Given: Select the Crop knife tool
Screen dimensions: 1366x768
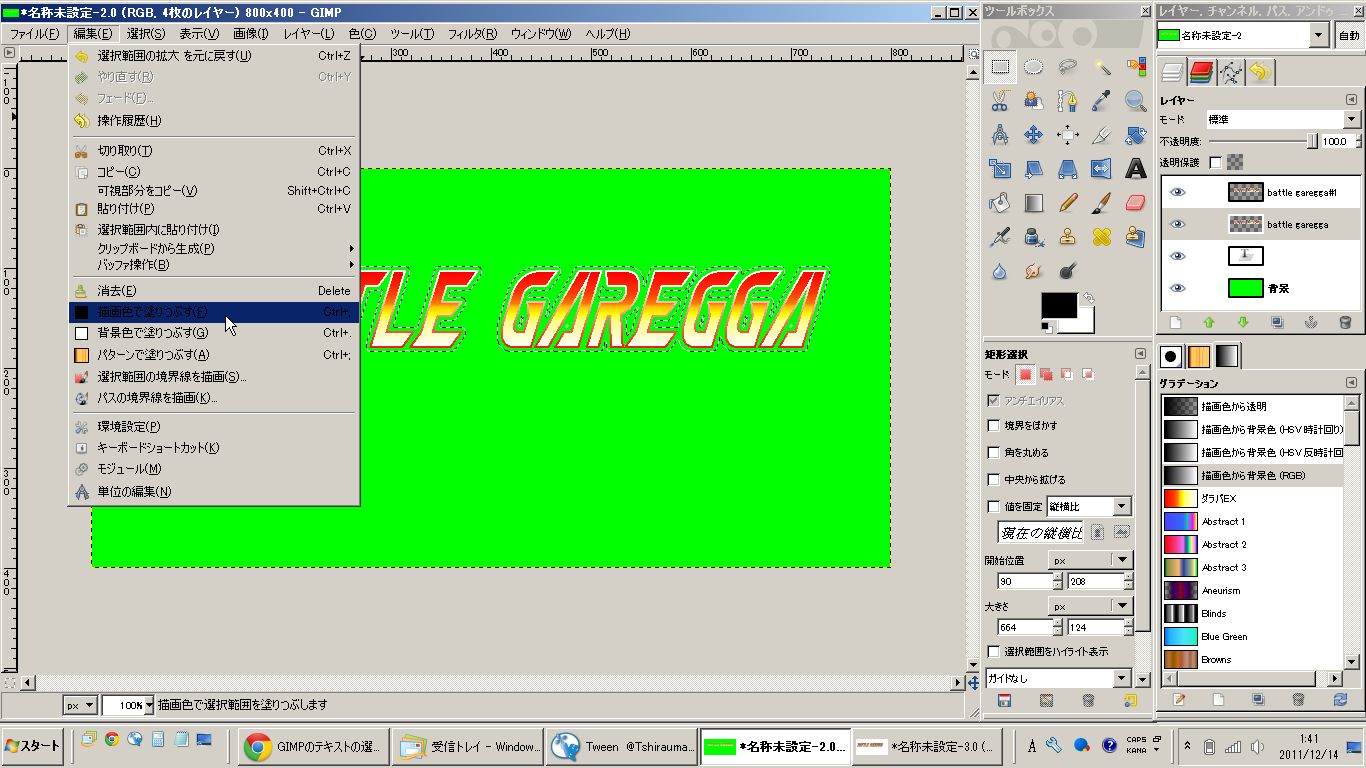Looking at the screenshot, I should tap(1102, 135).
